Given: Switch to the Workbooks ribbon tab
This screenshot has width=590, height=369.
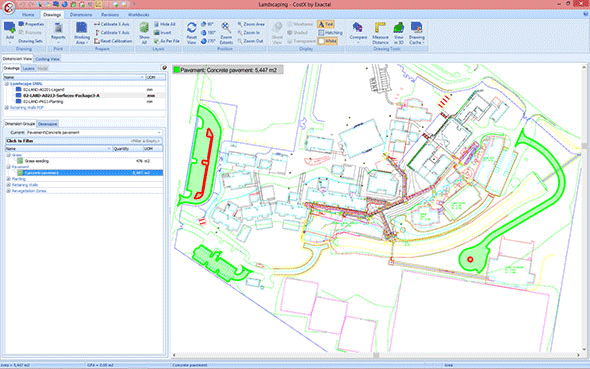Looking at the screenshot, I should (139, 15).
